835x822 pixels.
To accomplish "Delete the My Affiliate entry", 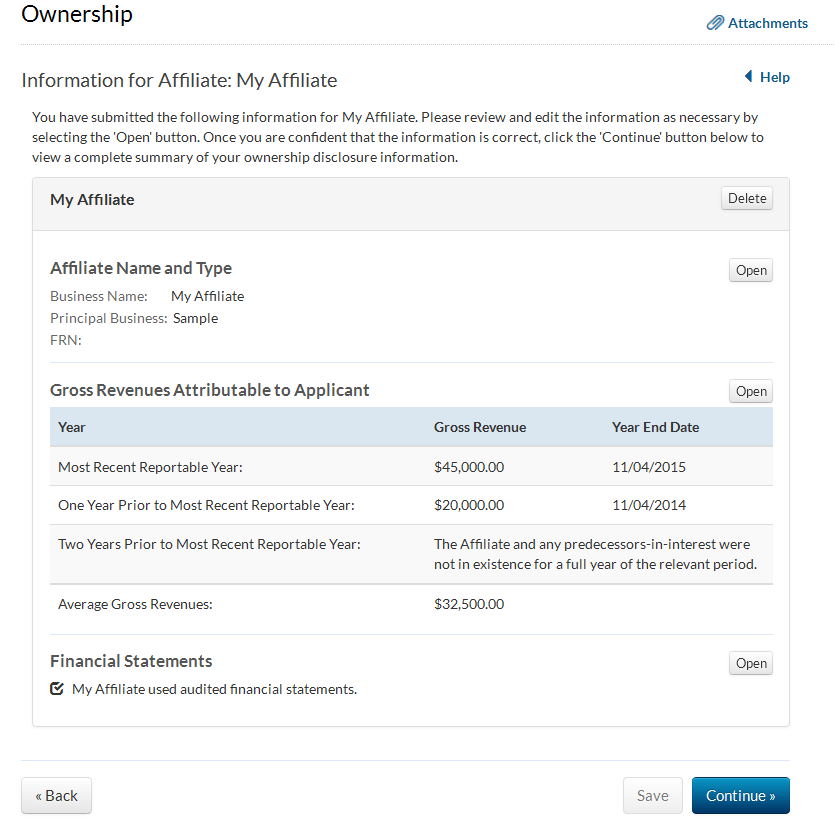I will [x=747, y=198].
